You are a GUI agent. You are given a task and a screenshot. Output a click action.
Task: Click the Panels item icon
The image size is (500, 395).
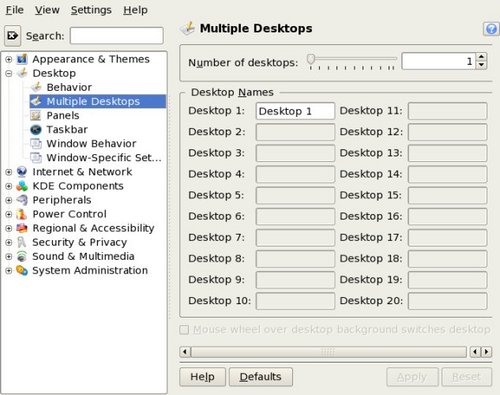[x=36, y=115]
